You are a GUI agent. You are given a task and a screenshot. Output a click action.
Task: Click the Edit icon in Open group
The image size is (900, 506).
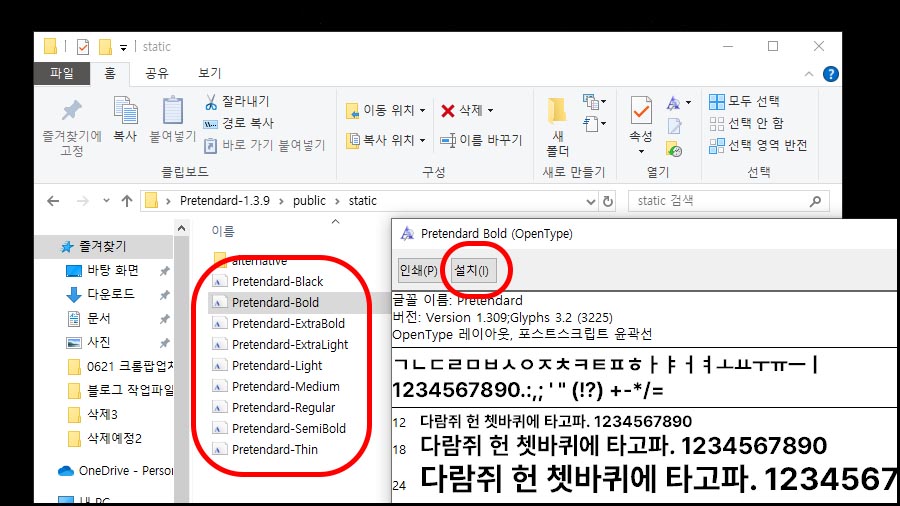[674, 126]
